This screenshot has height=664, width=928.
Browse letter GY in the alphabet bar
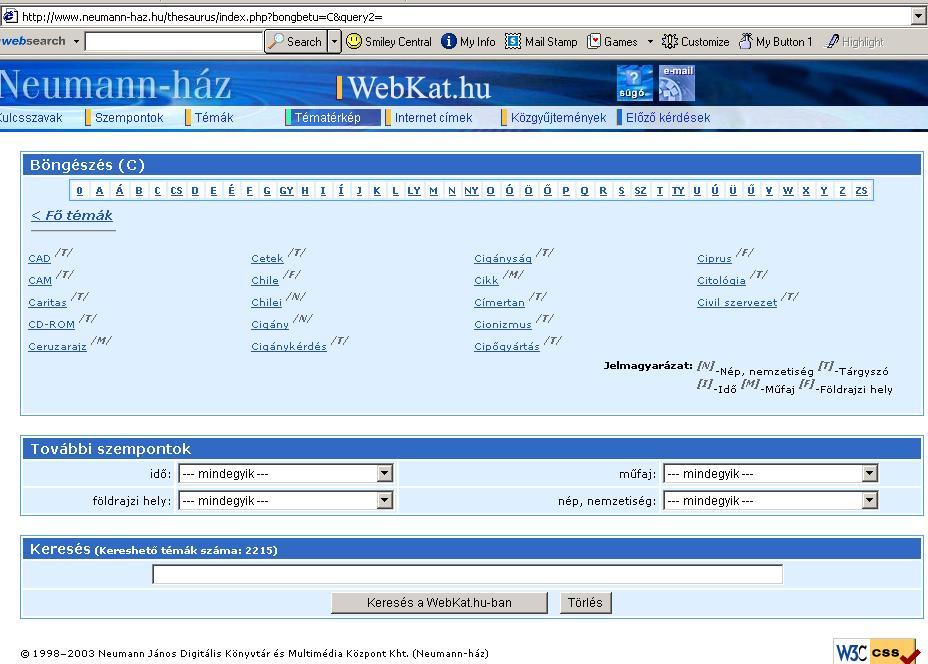286,191
